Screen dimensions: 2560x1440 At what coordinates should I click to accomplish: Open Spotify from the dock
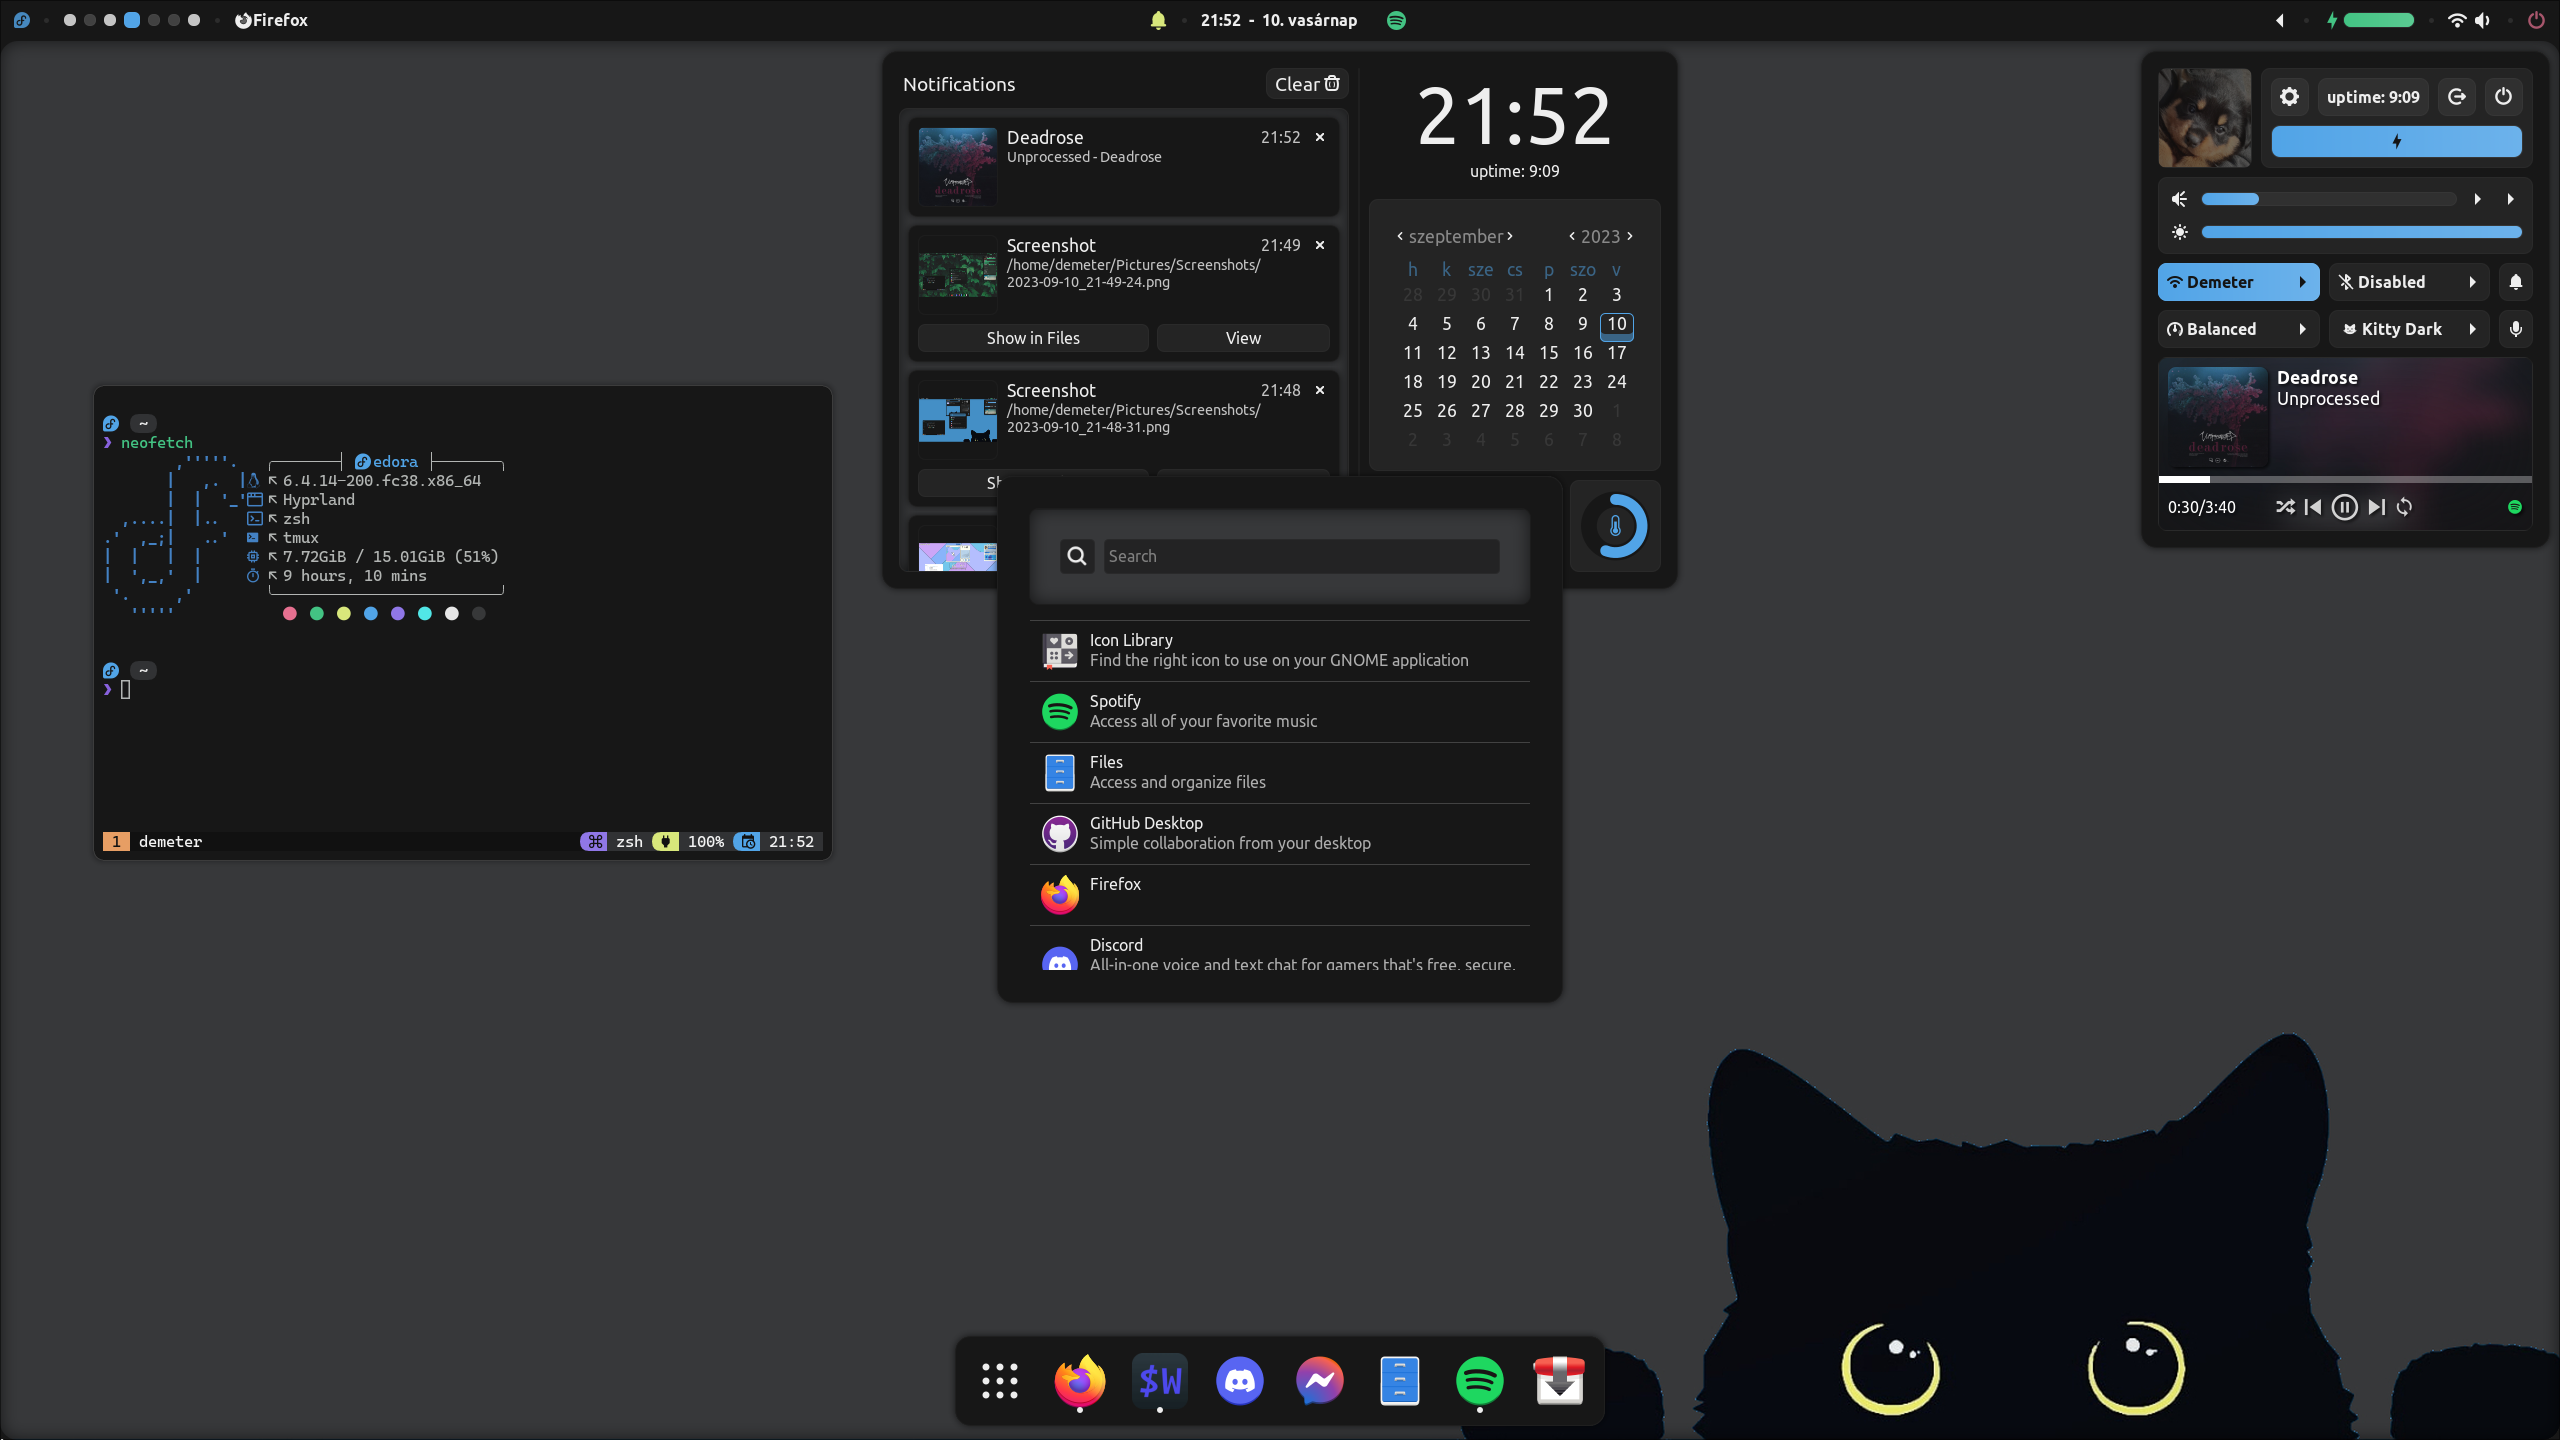(x=1479, y=1381)
